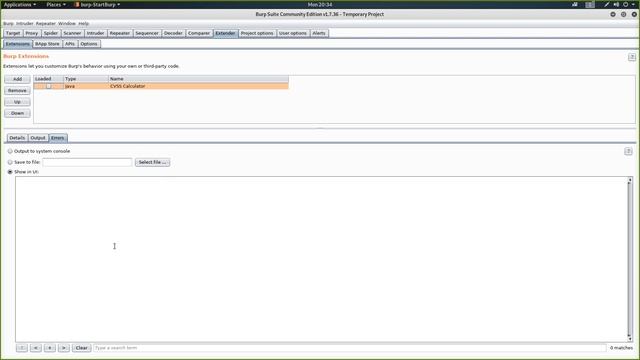Switch to the Comparer tab
The height and width of the screenshot is (360, 640).
[x=199, y=33]
